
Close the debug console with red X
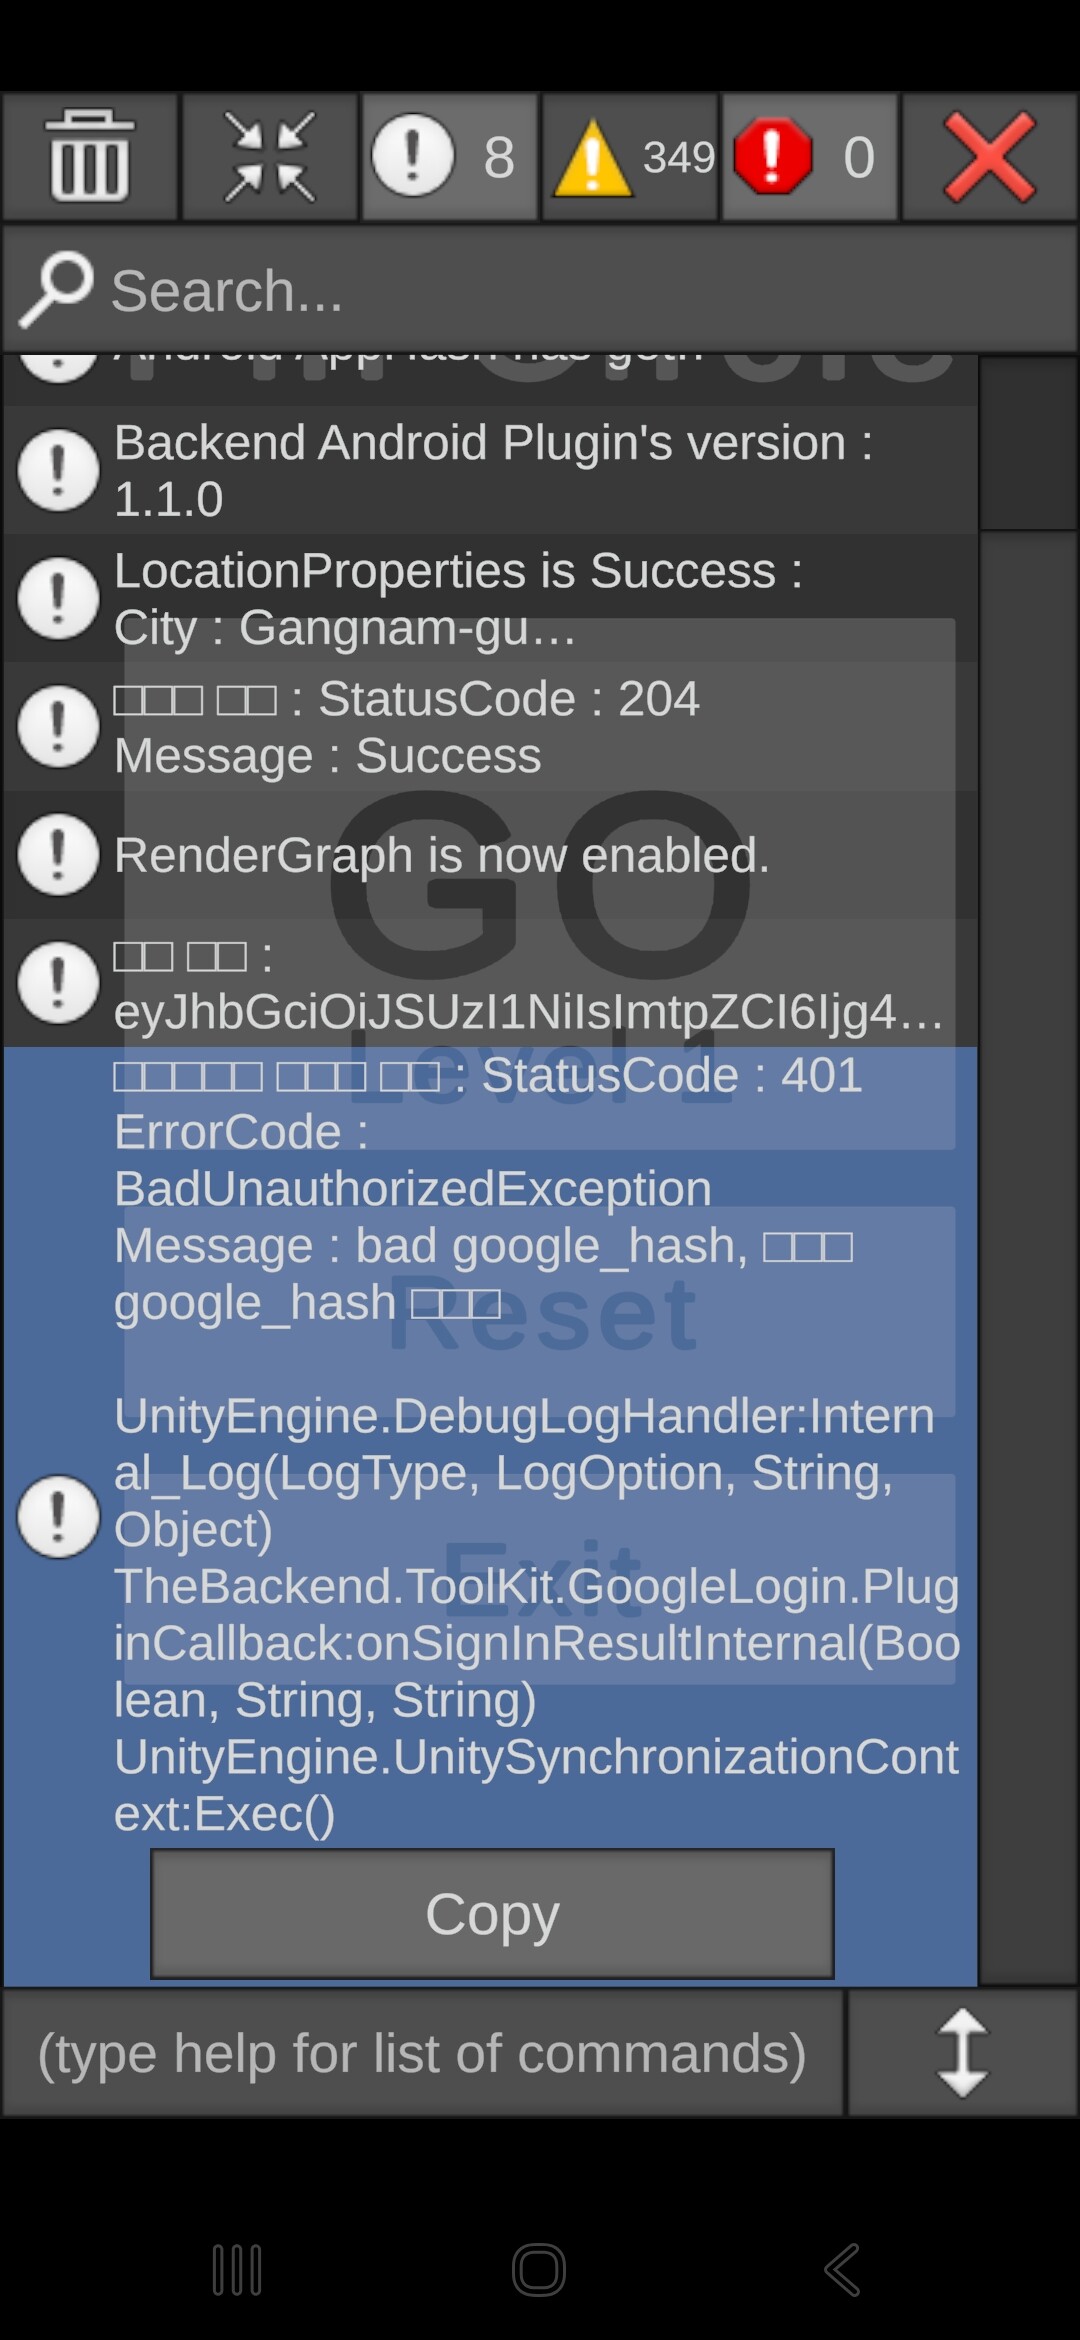pos(989,157)
